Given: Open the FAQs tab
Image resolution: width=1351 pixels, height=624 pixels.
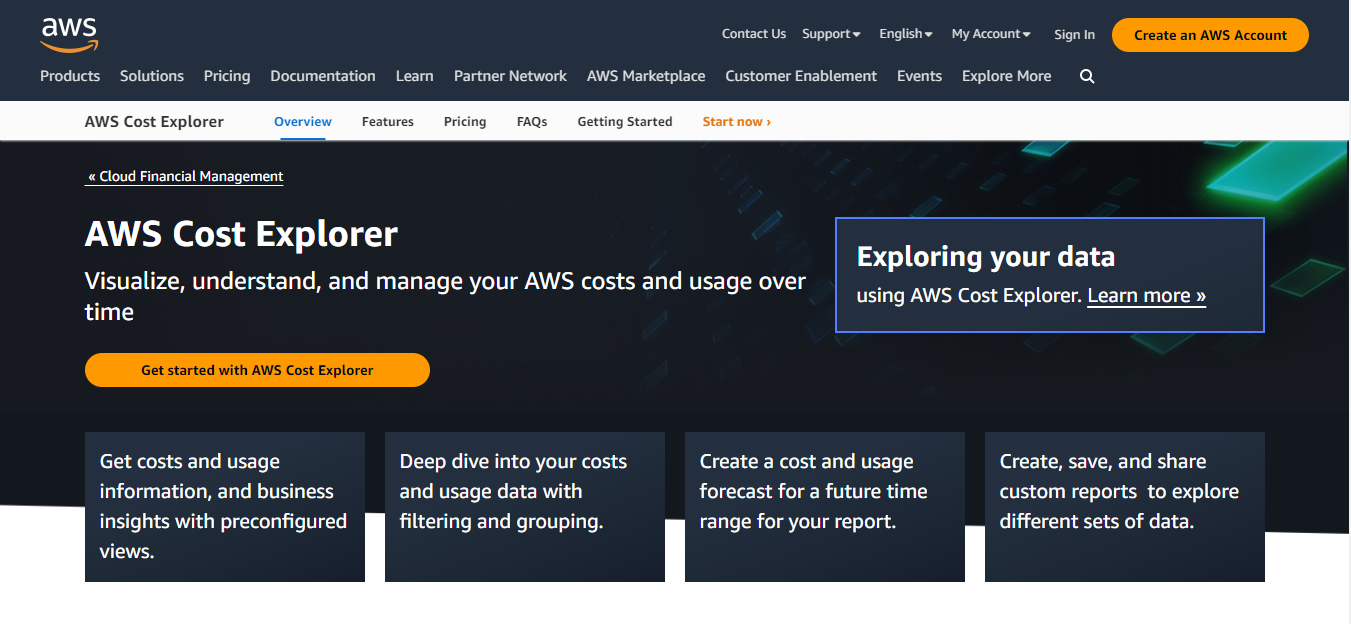Looking at the screenshot, I should tap(532, 121).
